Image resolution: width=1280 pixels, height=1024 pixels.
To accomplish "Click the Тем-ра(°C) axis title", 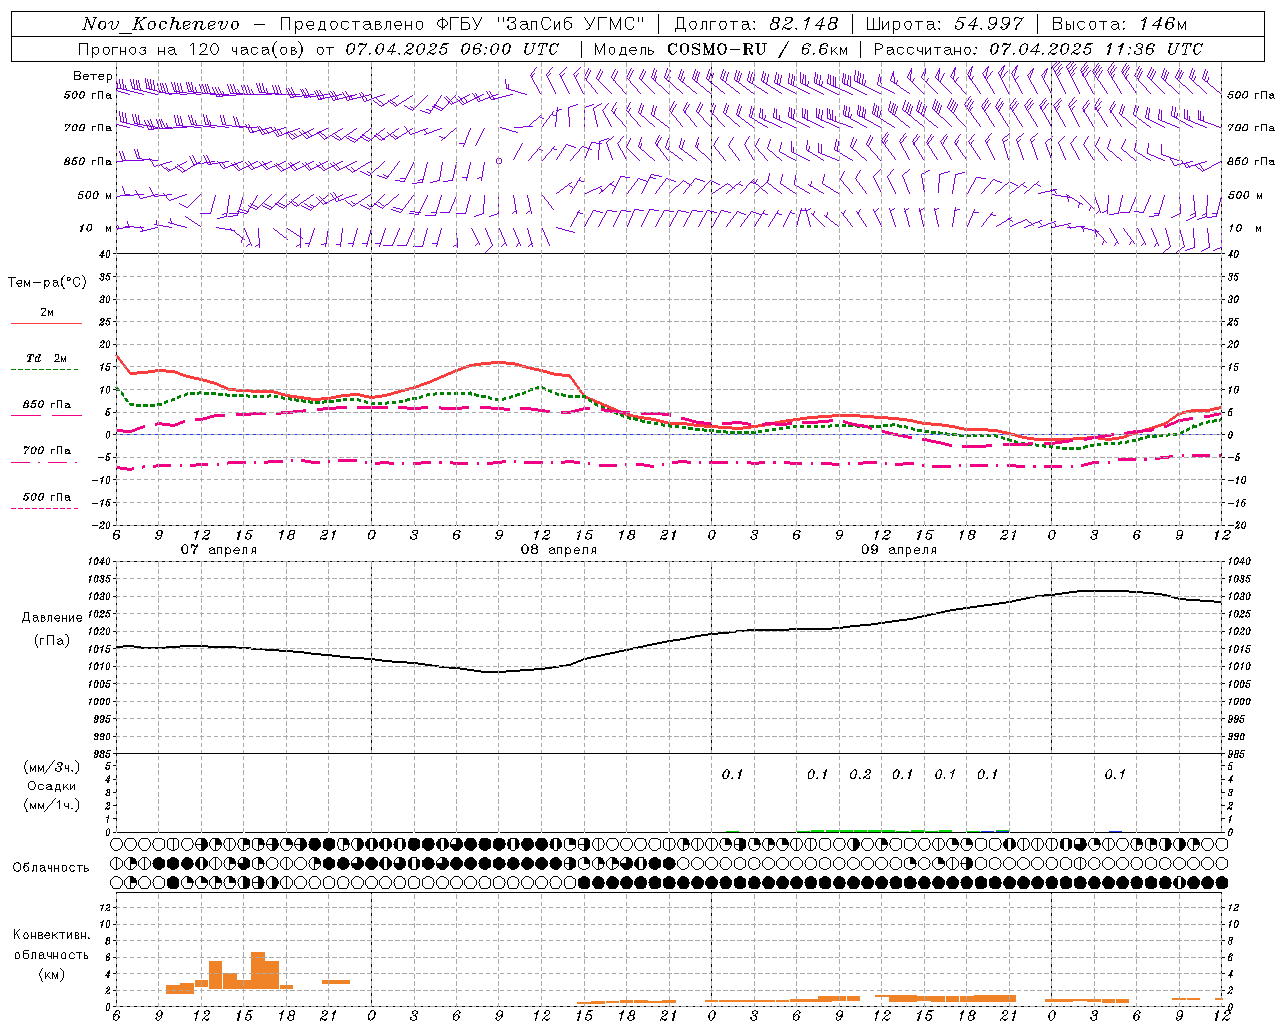I will tap(47, 283).
